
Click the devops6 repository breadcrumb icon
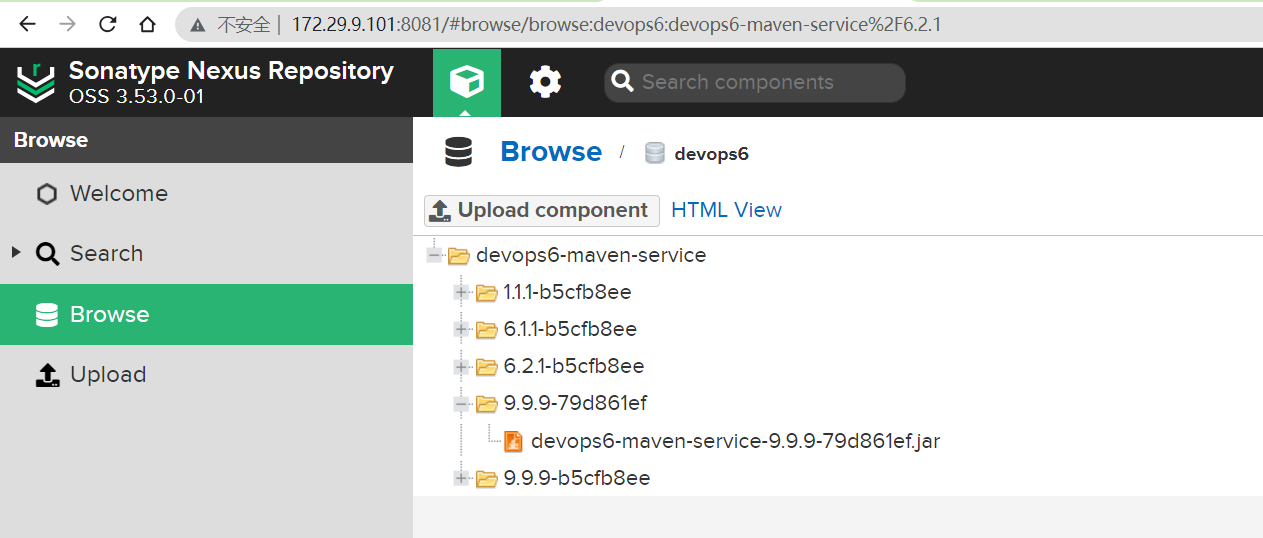click(655, 153)
